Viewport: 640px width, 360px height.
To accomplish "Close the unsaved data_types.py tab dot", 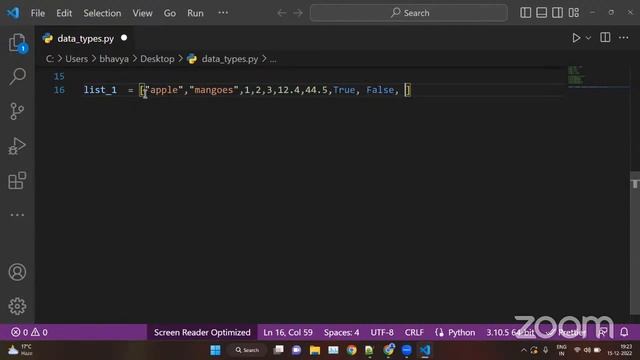I will pos(124,38).
